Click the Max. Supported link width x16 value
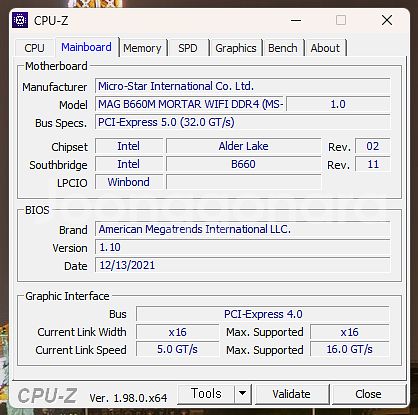This screenshot has width=418, height=415. pyautogui.click(x=350, y=332)
